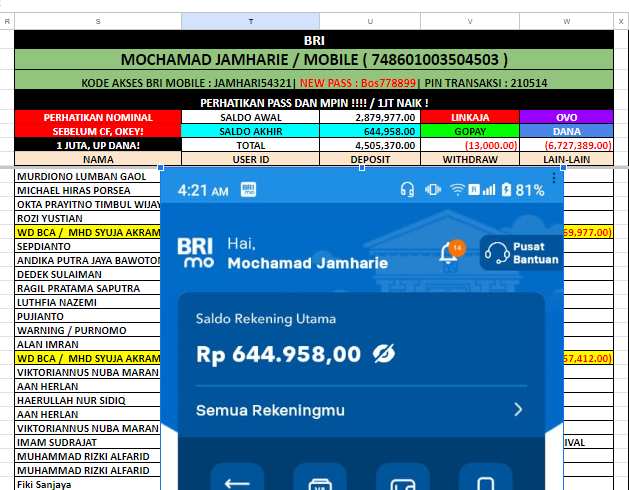Click the GOPAY green cell
629x490 pixels.
[470, 131]
